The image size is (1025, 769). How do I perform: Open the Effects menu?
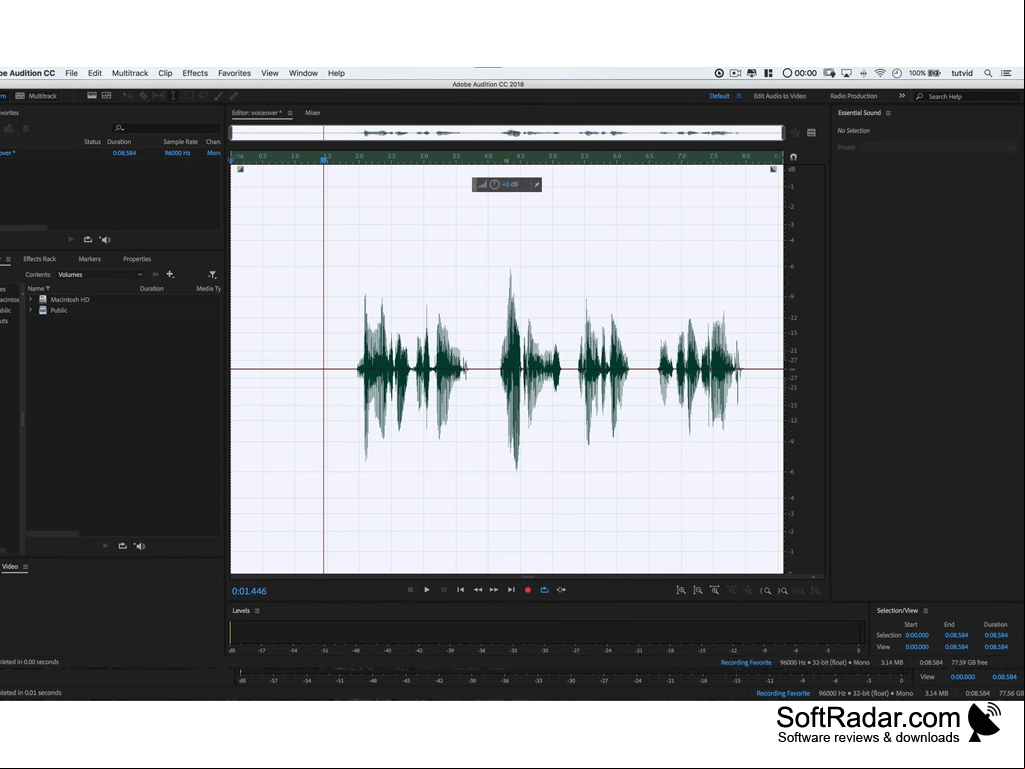tap(195, 73)
